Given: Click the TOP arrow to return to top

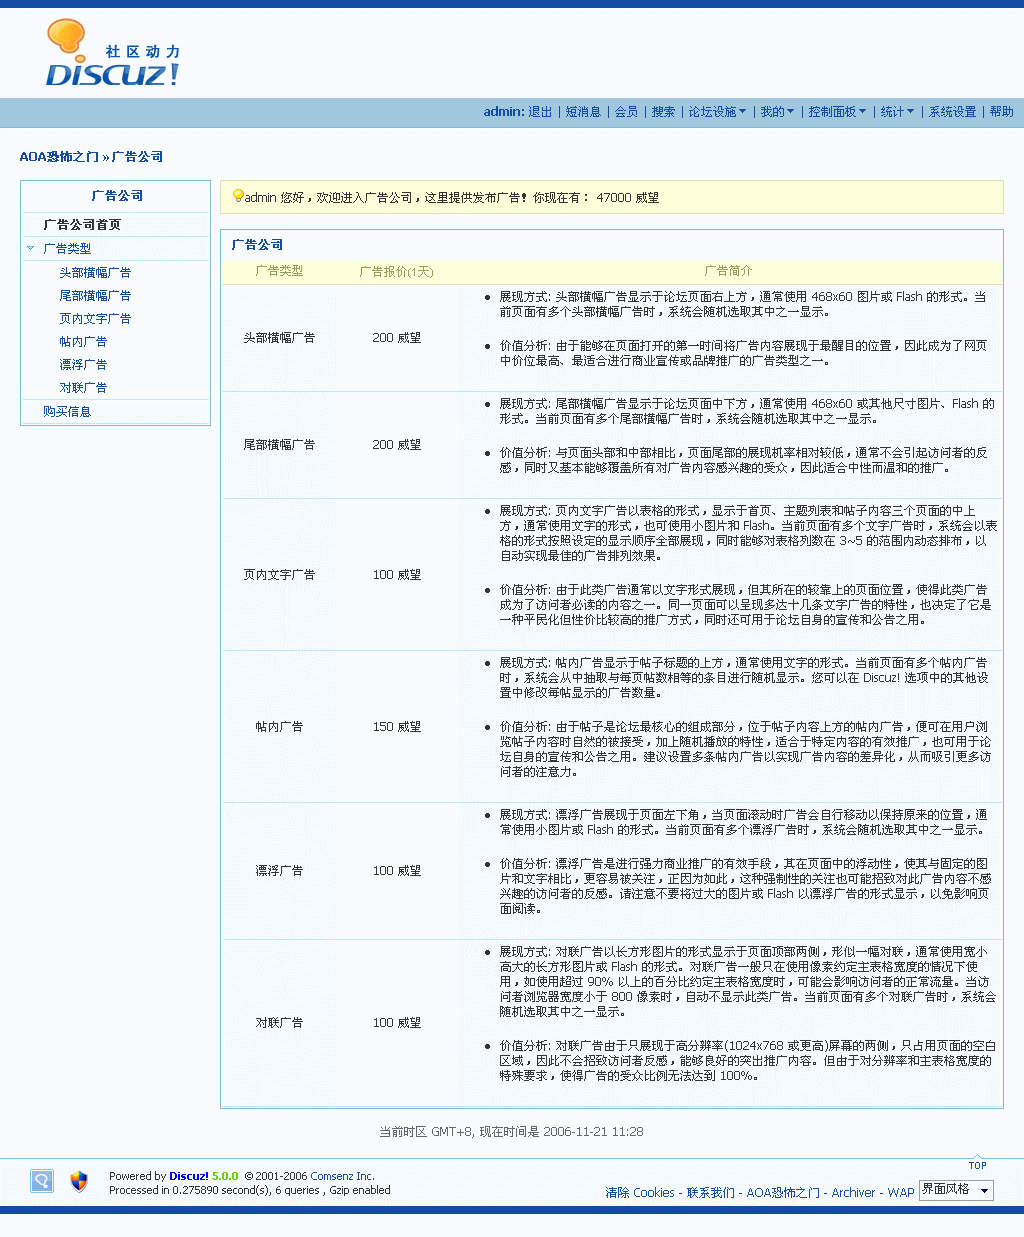Looking at the screenshot, I should click(x=977, y=1164).
